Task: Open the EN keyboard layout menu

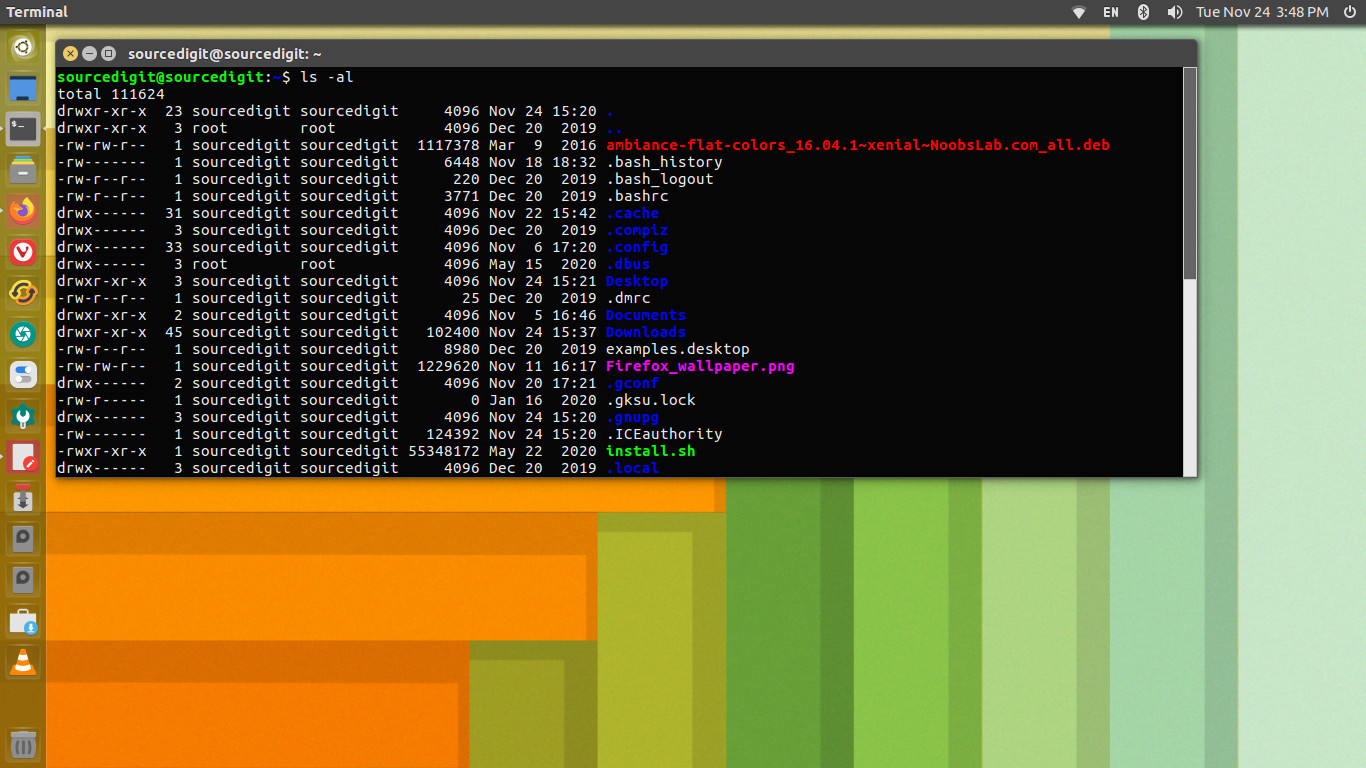Action: tap(1110, 12)
